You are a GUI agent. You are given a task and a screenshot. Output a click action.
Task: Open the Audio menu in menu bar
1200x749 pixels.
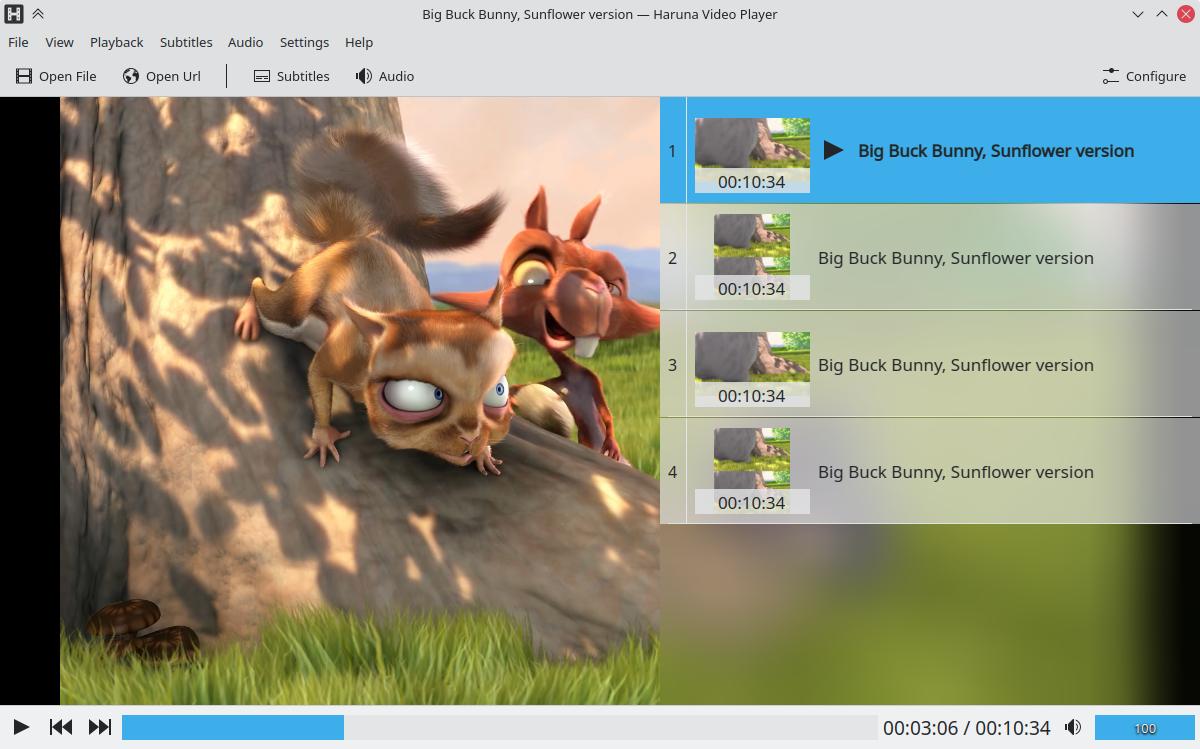(x=245, y=42)
